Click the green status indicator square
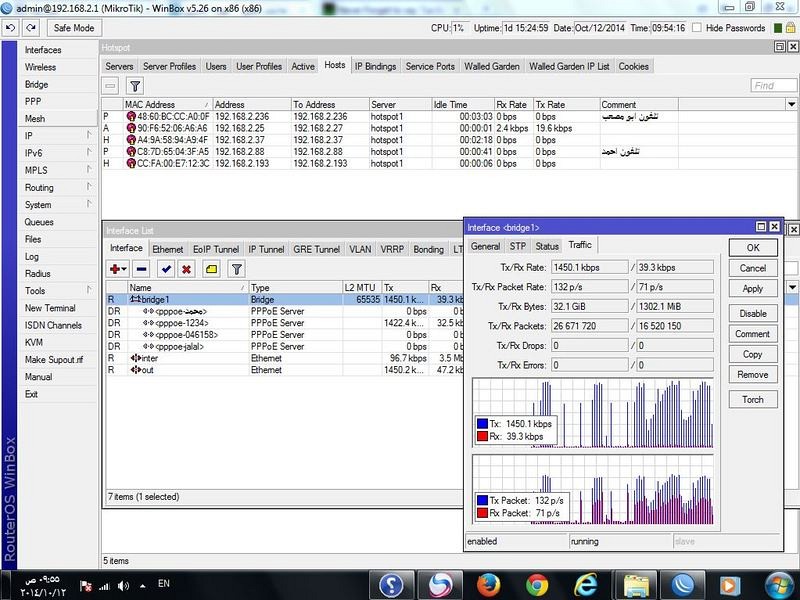Image resolution: width=800 pixels, height=600 pixels. (x=778, y=28)
